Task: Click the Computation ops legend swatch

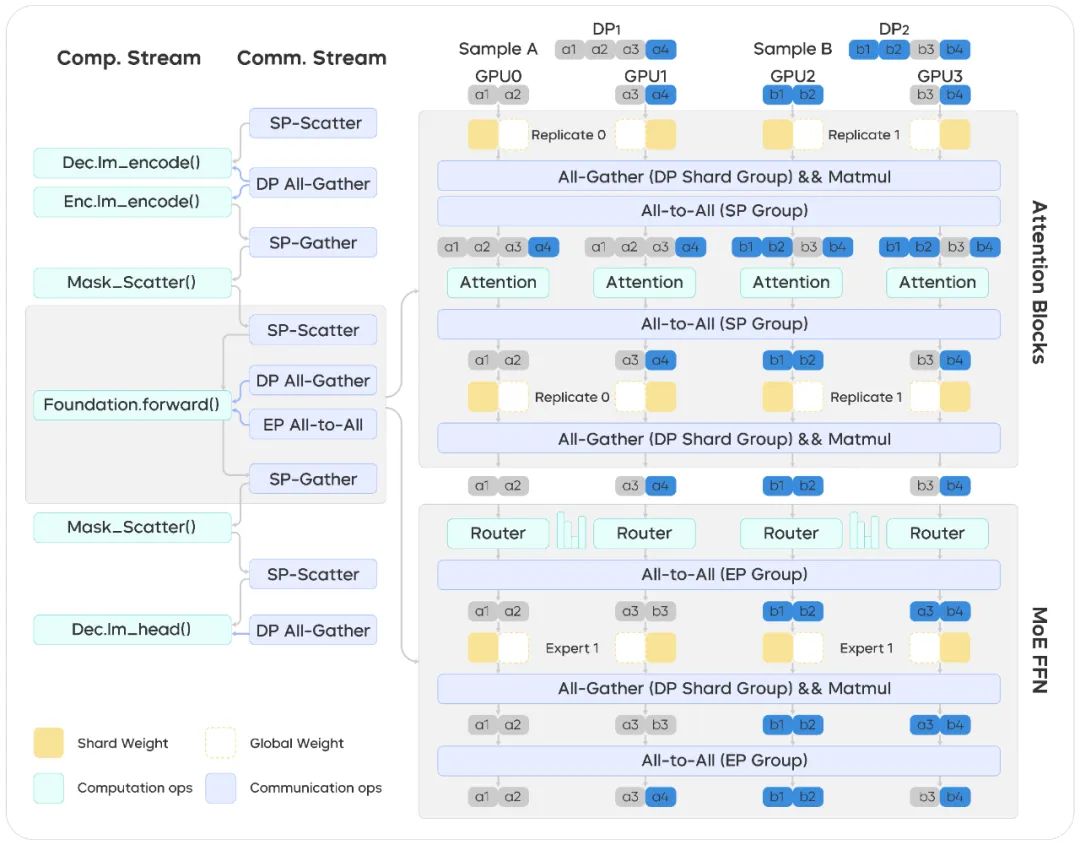Action: (48, 787)
